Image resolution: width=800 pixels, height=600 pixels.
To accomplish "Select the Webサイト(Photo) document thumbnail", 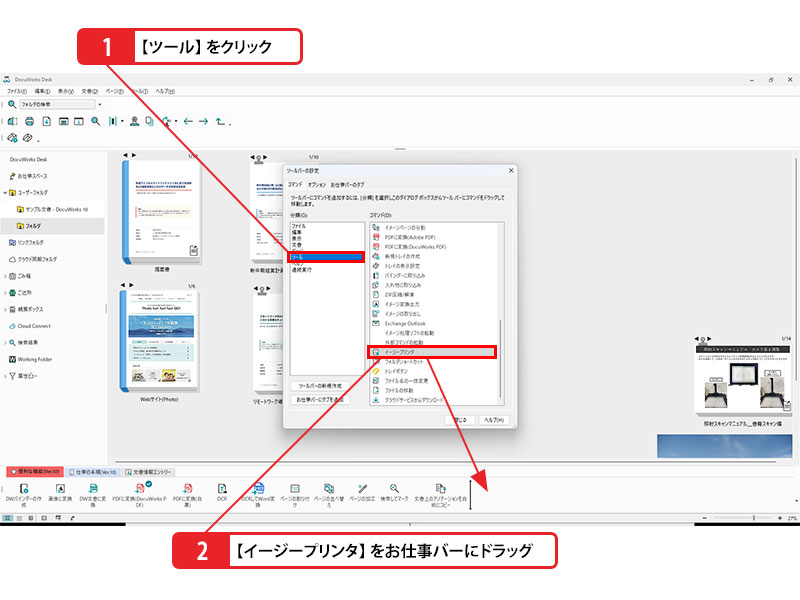I will 159,341.
